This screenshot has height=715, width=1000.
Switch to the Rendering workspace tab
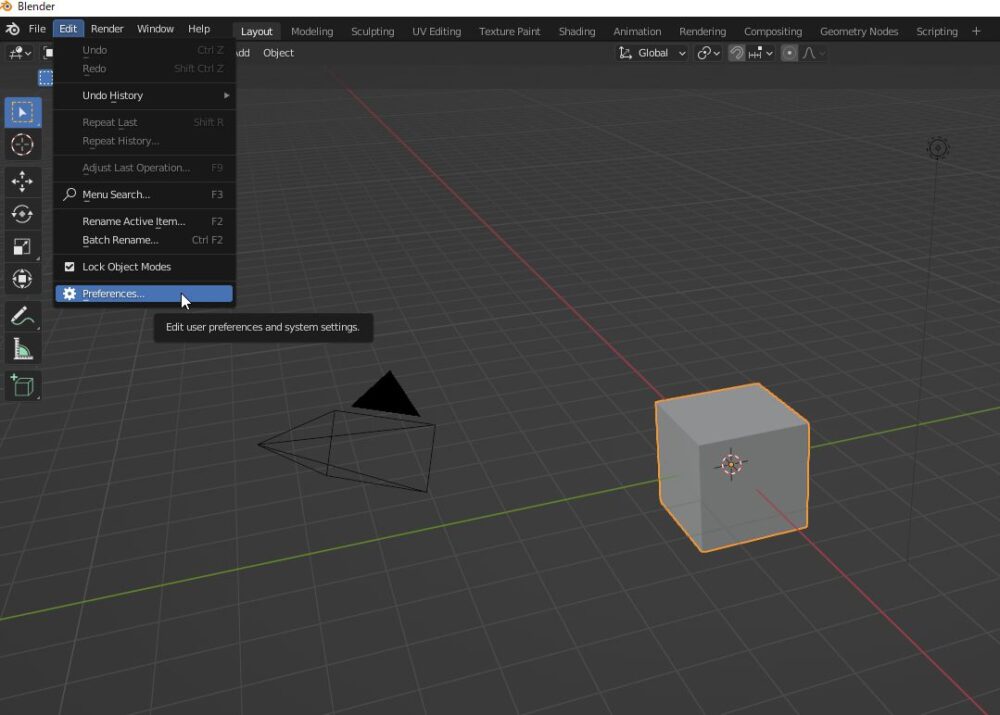pyautogui.click(x=702, y=31)
